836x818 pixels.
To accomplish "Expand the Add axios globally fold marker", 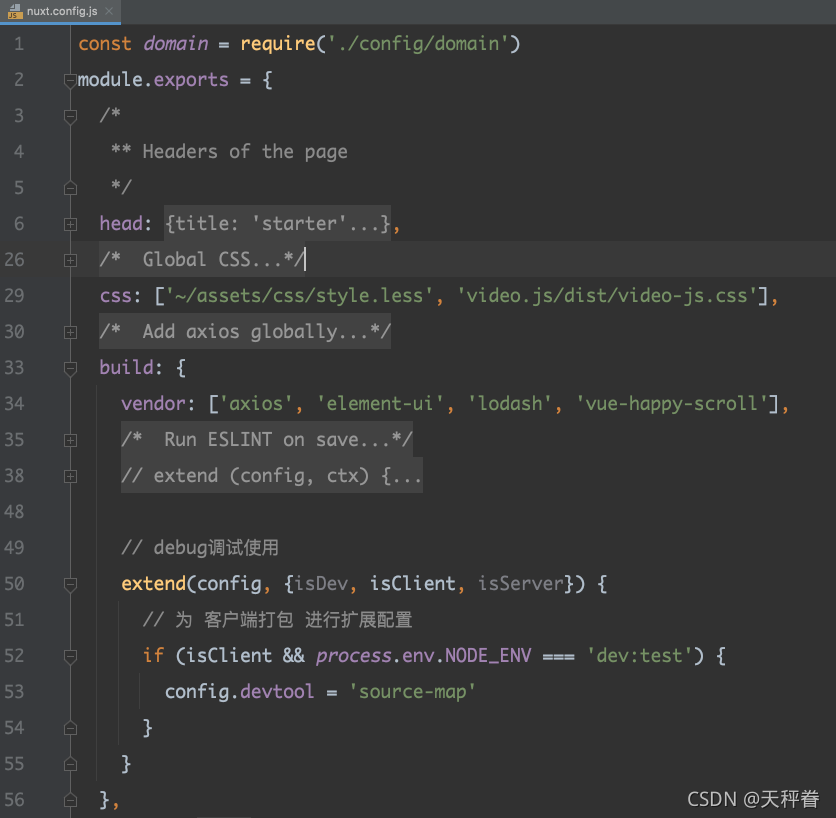I will (70, 331).
